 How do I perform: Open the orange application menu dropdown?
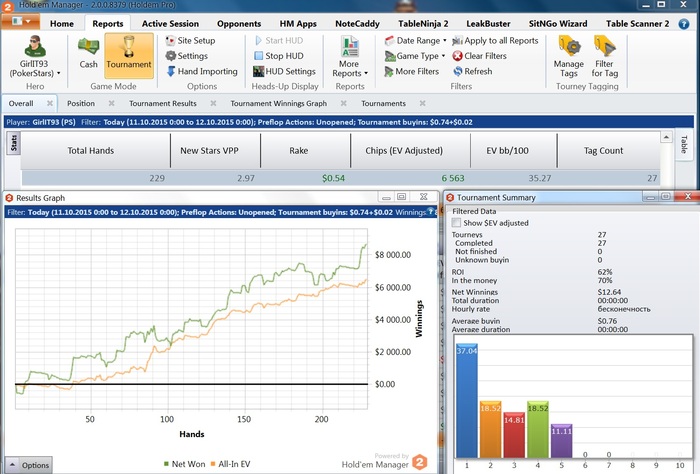(x=21, y=21)
